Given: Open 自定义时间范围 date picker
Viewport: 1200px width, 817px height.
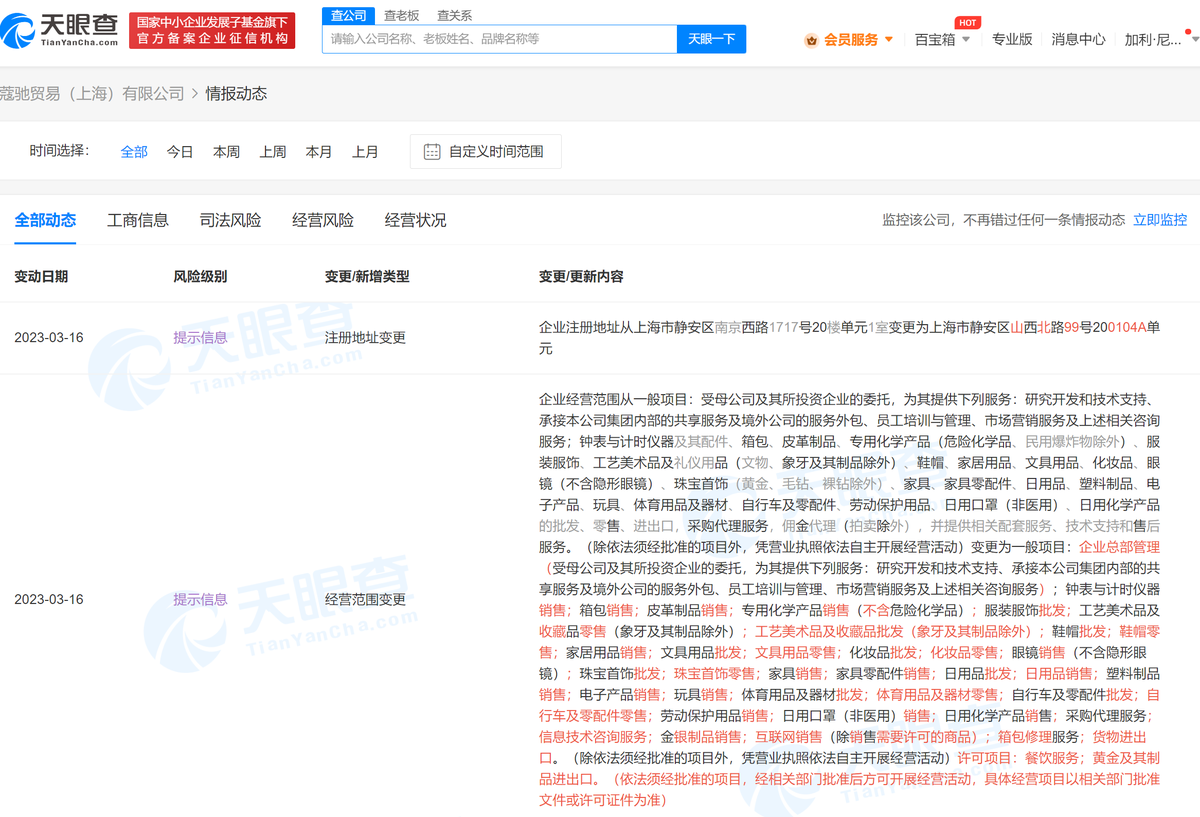Looking at the screenshot, I should pos(485,152).
